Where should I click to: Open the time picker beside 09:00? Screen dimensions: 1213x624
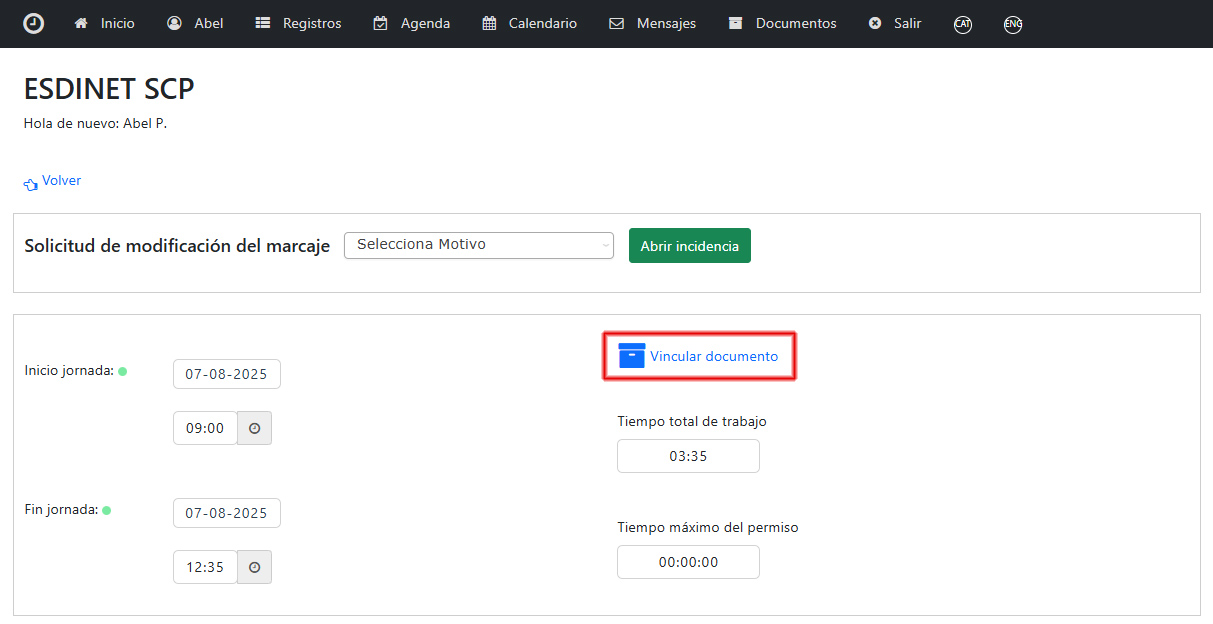(255, 428)
